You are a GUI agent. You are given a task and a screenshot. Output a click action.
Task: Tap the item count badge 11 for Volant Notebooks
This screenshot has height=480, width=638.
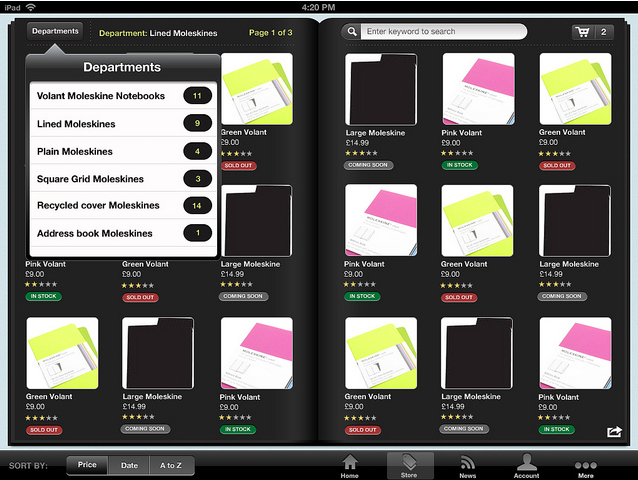coord(197,96)
